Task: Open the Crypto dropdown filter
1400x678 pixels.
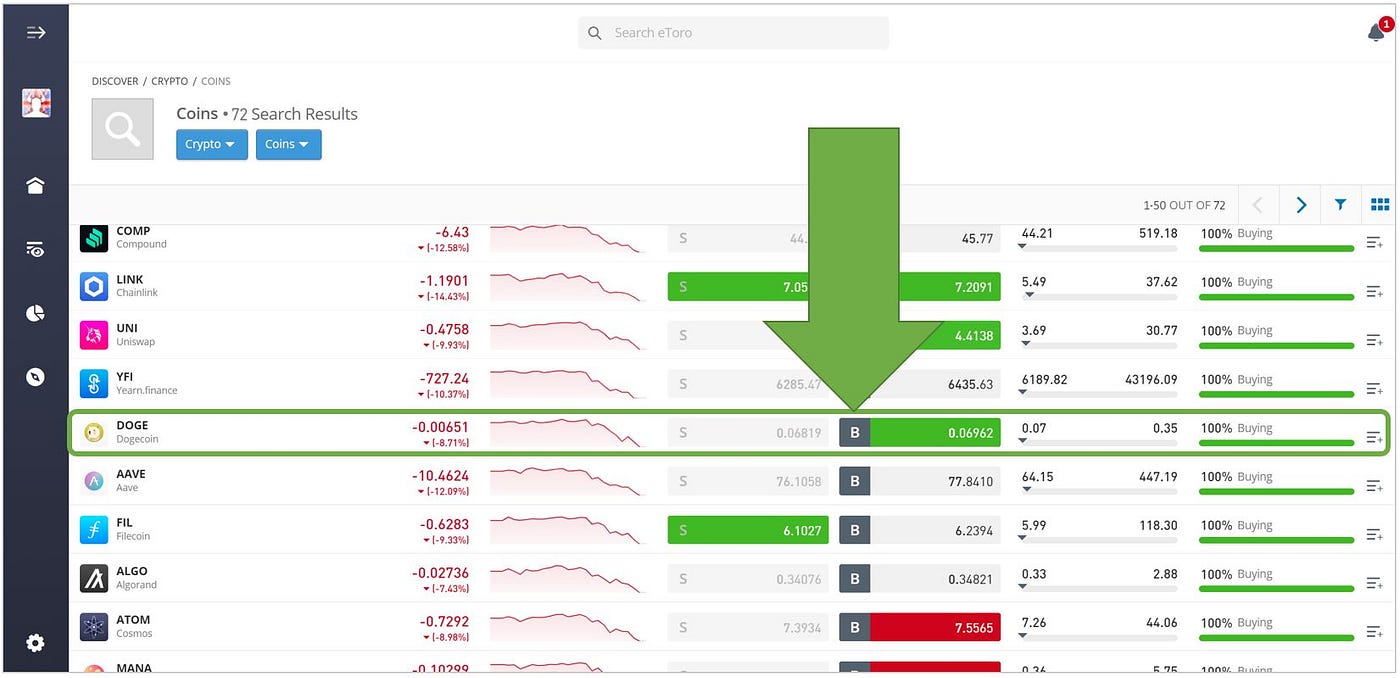Action: [212, 144]
